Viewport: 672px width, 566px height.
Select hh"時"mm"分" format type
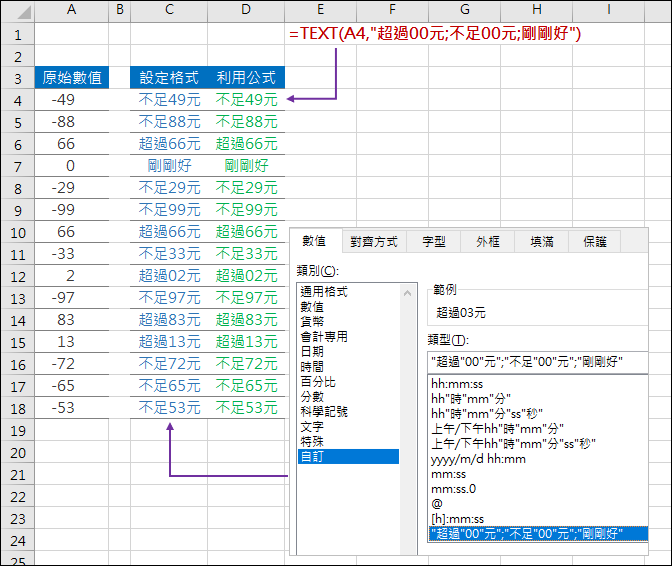pos(538,399)
